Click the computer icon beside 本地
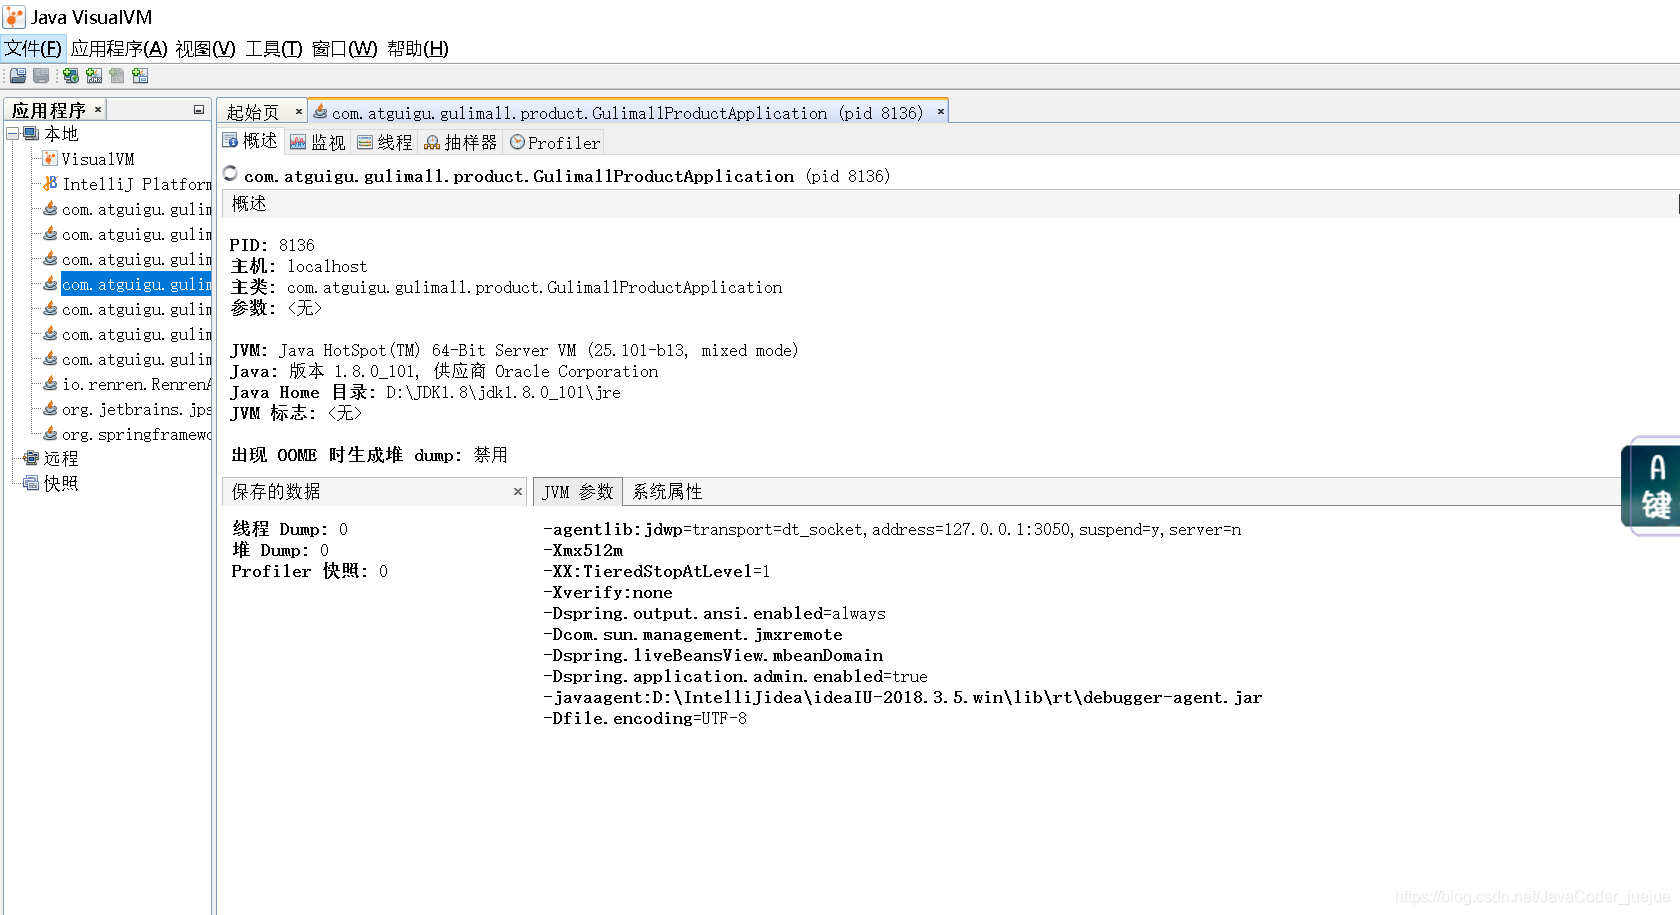1680x915 pixels. 31,134
